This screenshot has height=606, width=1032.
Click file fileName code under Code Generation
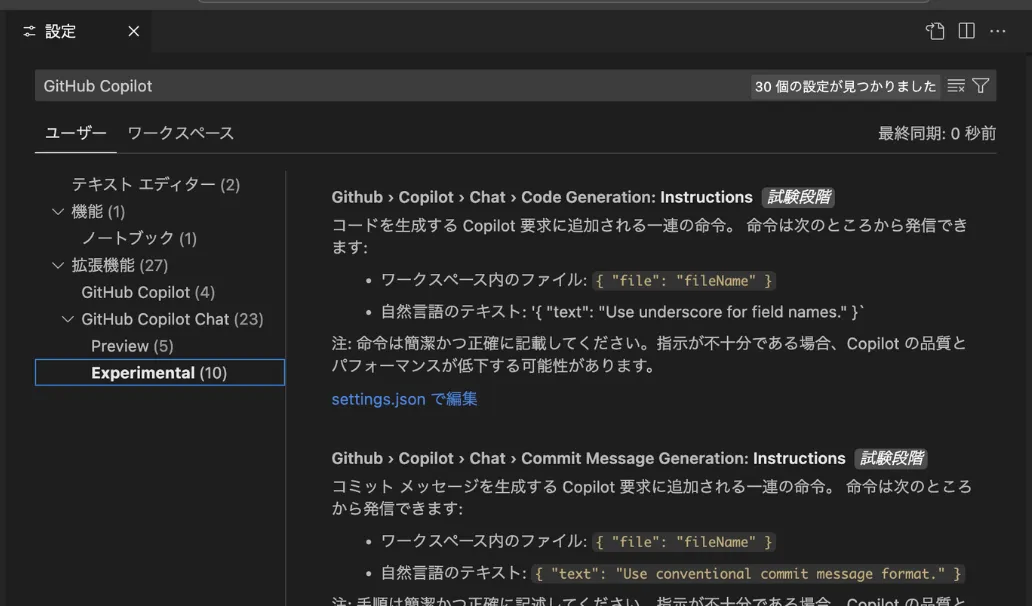(683, 281)
